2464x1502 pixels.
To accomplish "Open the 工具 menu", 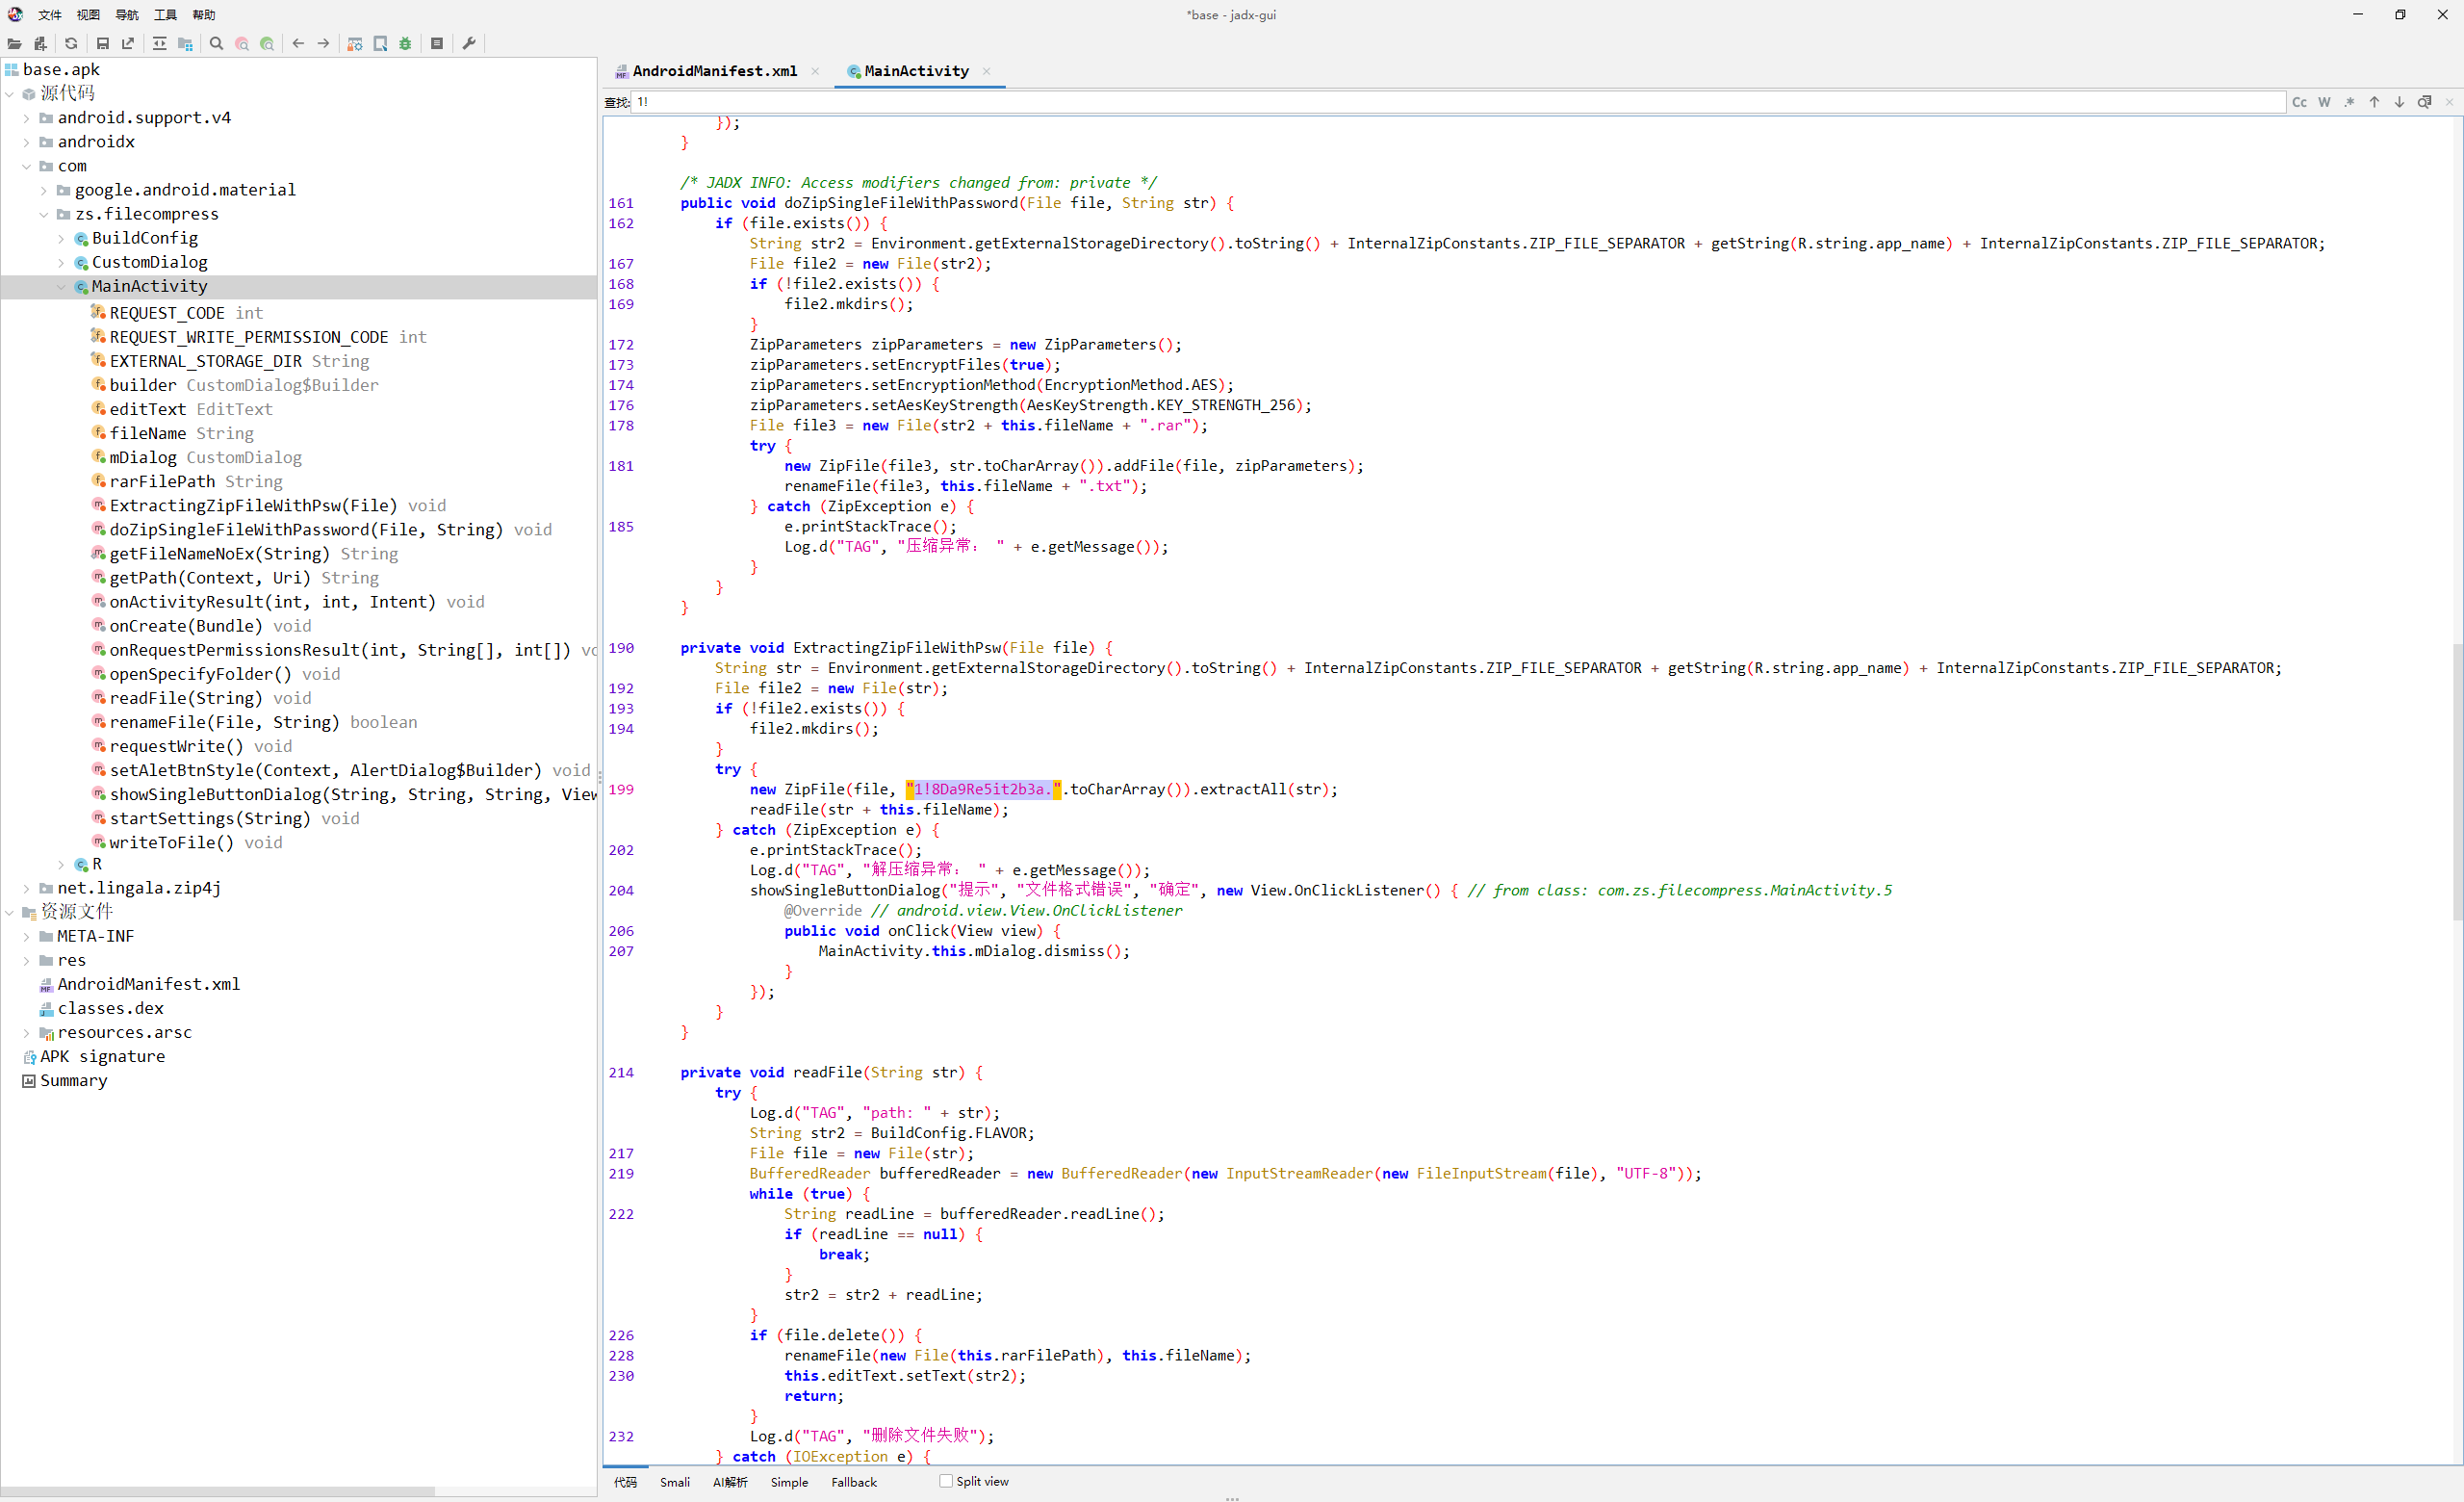I will [x=165, y=15].
